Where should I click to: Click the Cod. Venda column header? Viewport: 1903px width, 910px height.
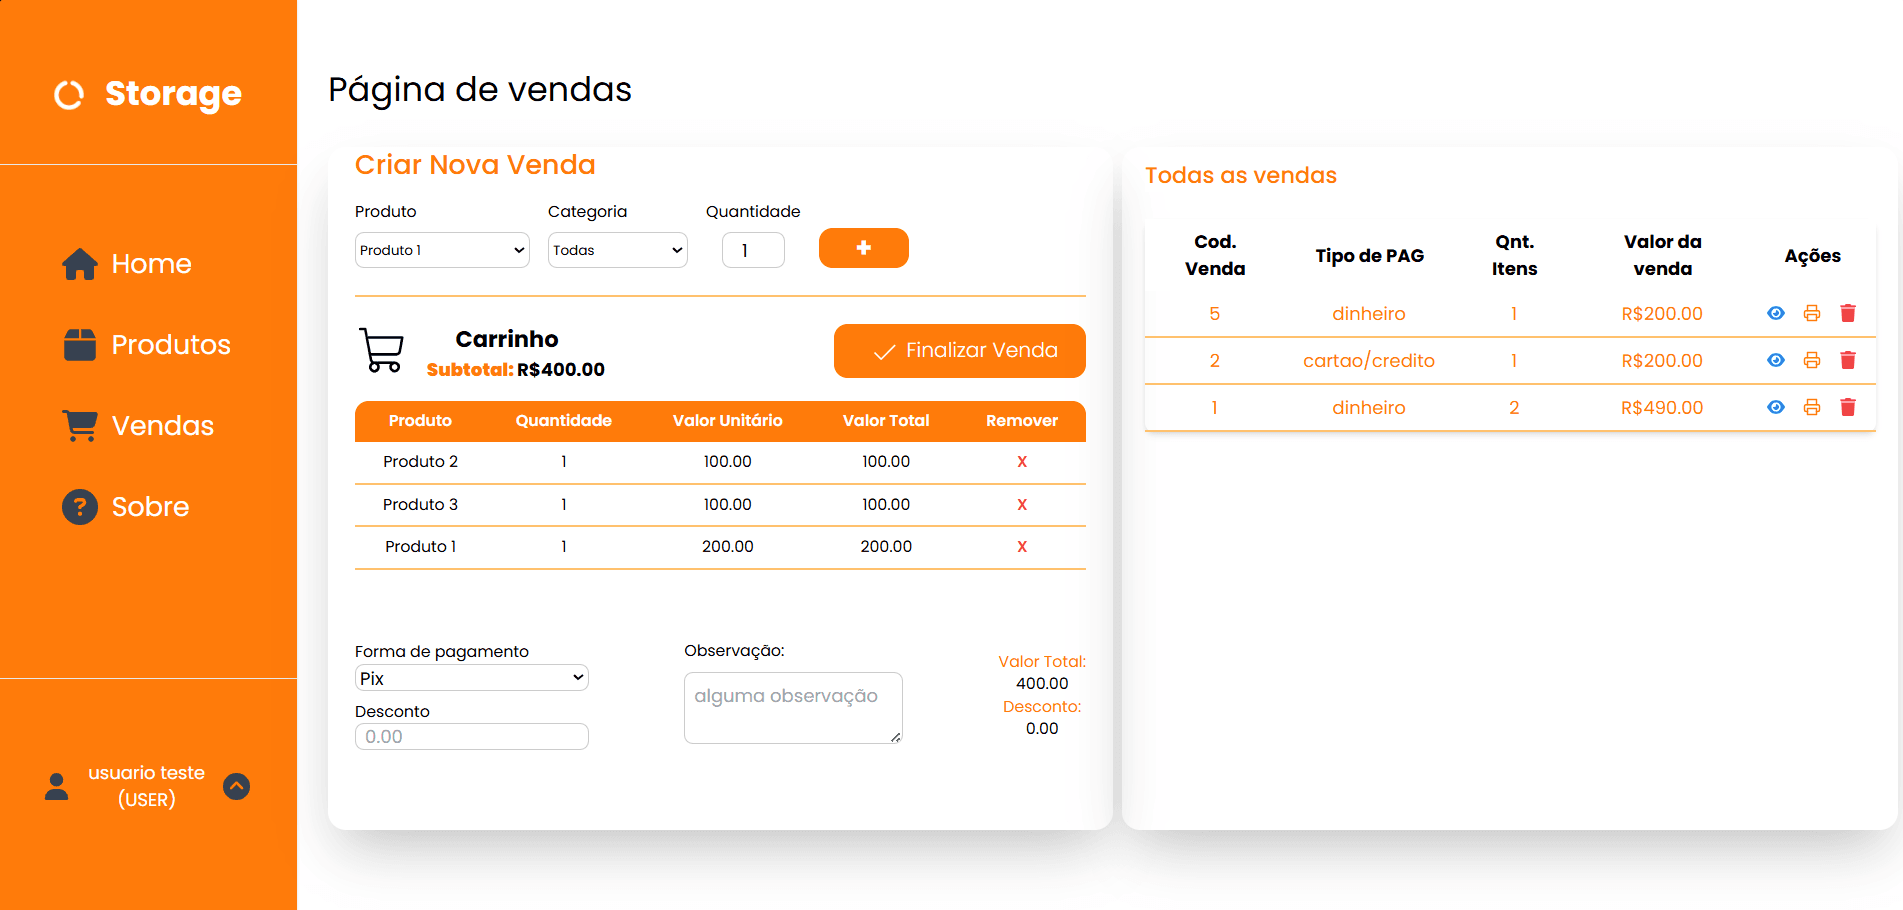tap(1215, 255)
